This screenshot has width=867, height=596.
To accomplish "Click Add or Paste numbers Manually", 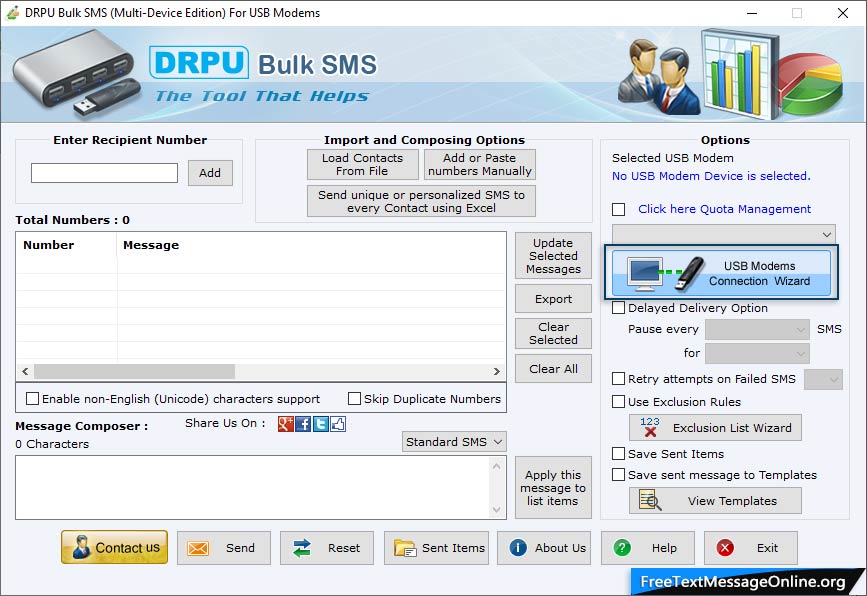I will click(x=480, y=164).
